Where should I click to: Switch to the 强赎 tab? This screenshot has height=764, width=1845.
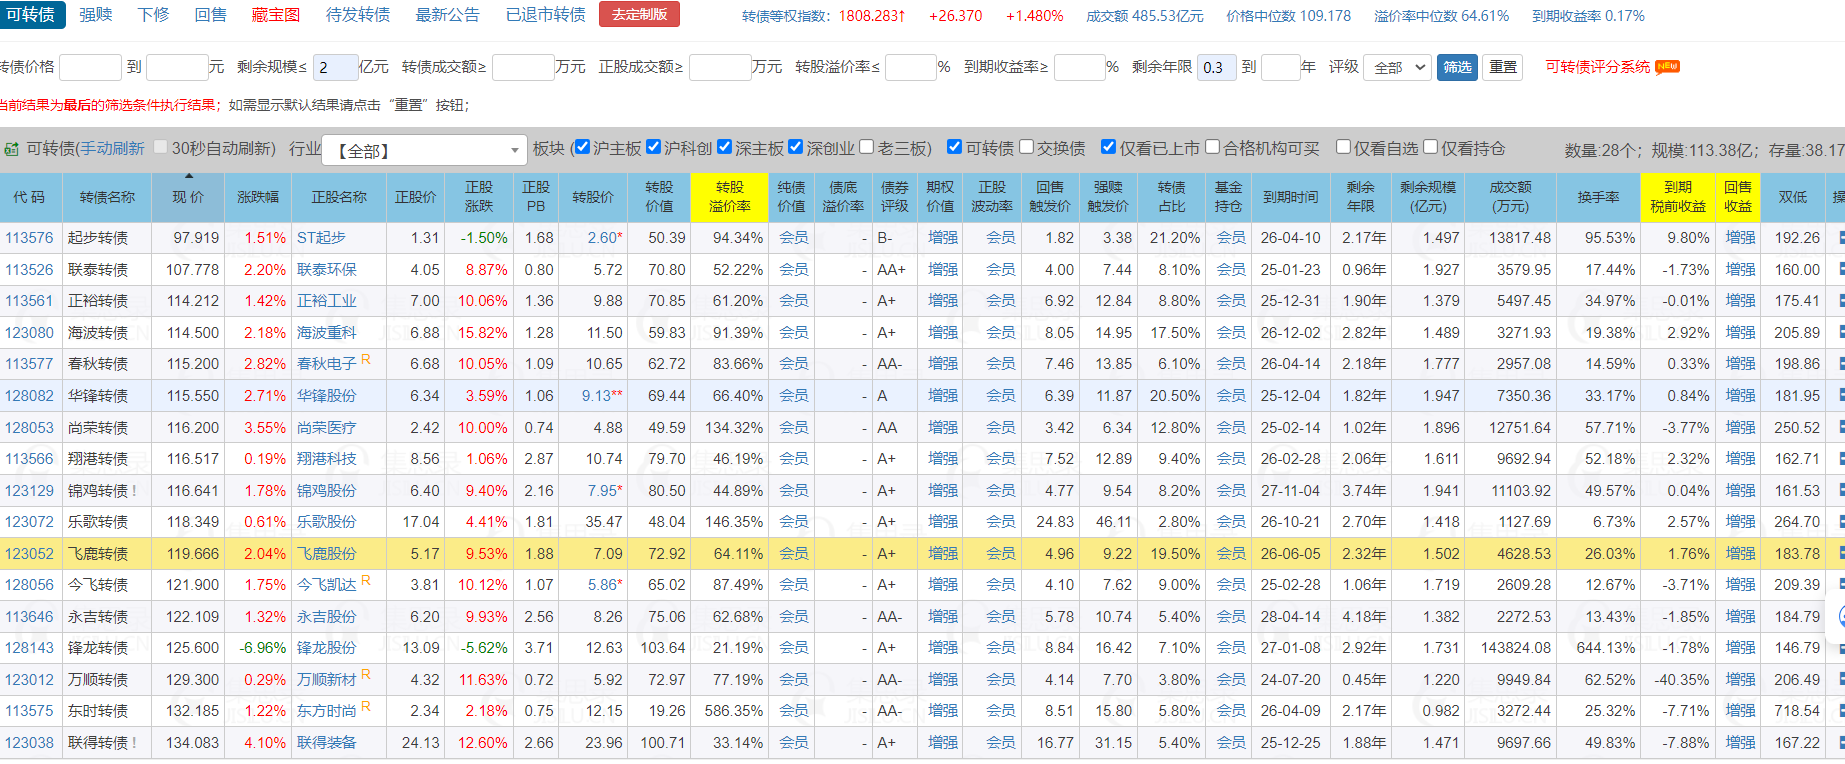96,15
